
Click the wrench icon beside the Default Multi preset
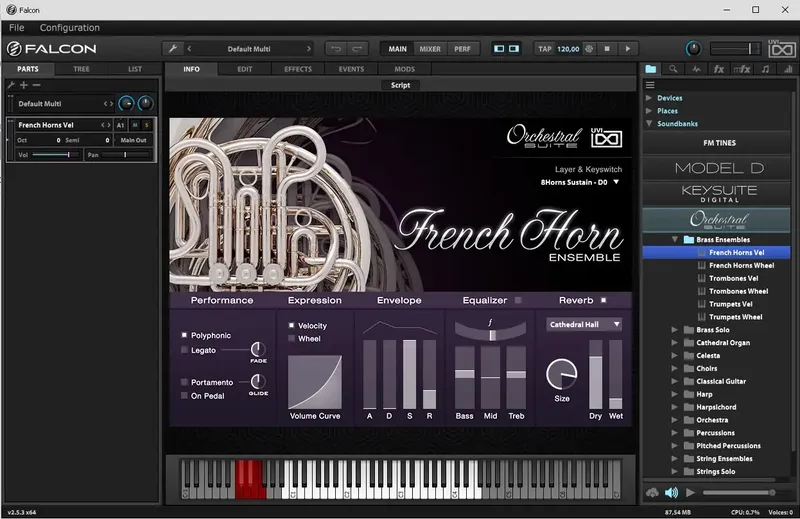pos(173,49)
